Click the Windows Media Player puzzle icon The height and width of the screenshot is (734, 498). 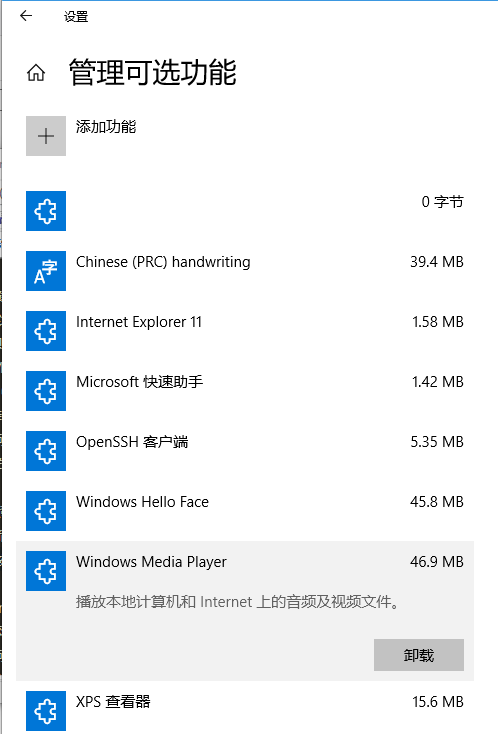[46, 570]
